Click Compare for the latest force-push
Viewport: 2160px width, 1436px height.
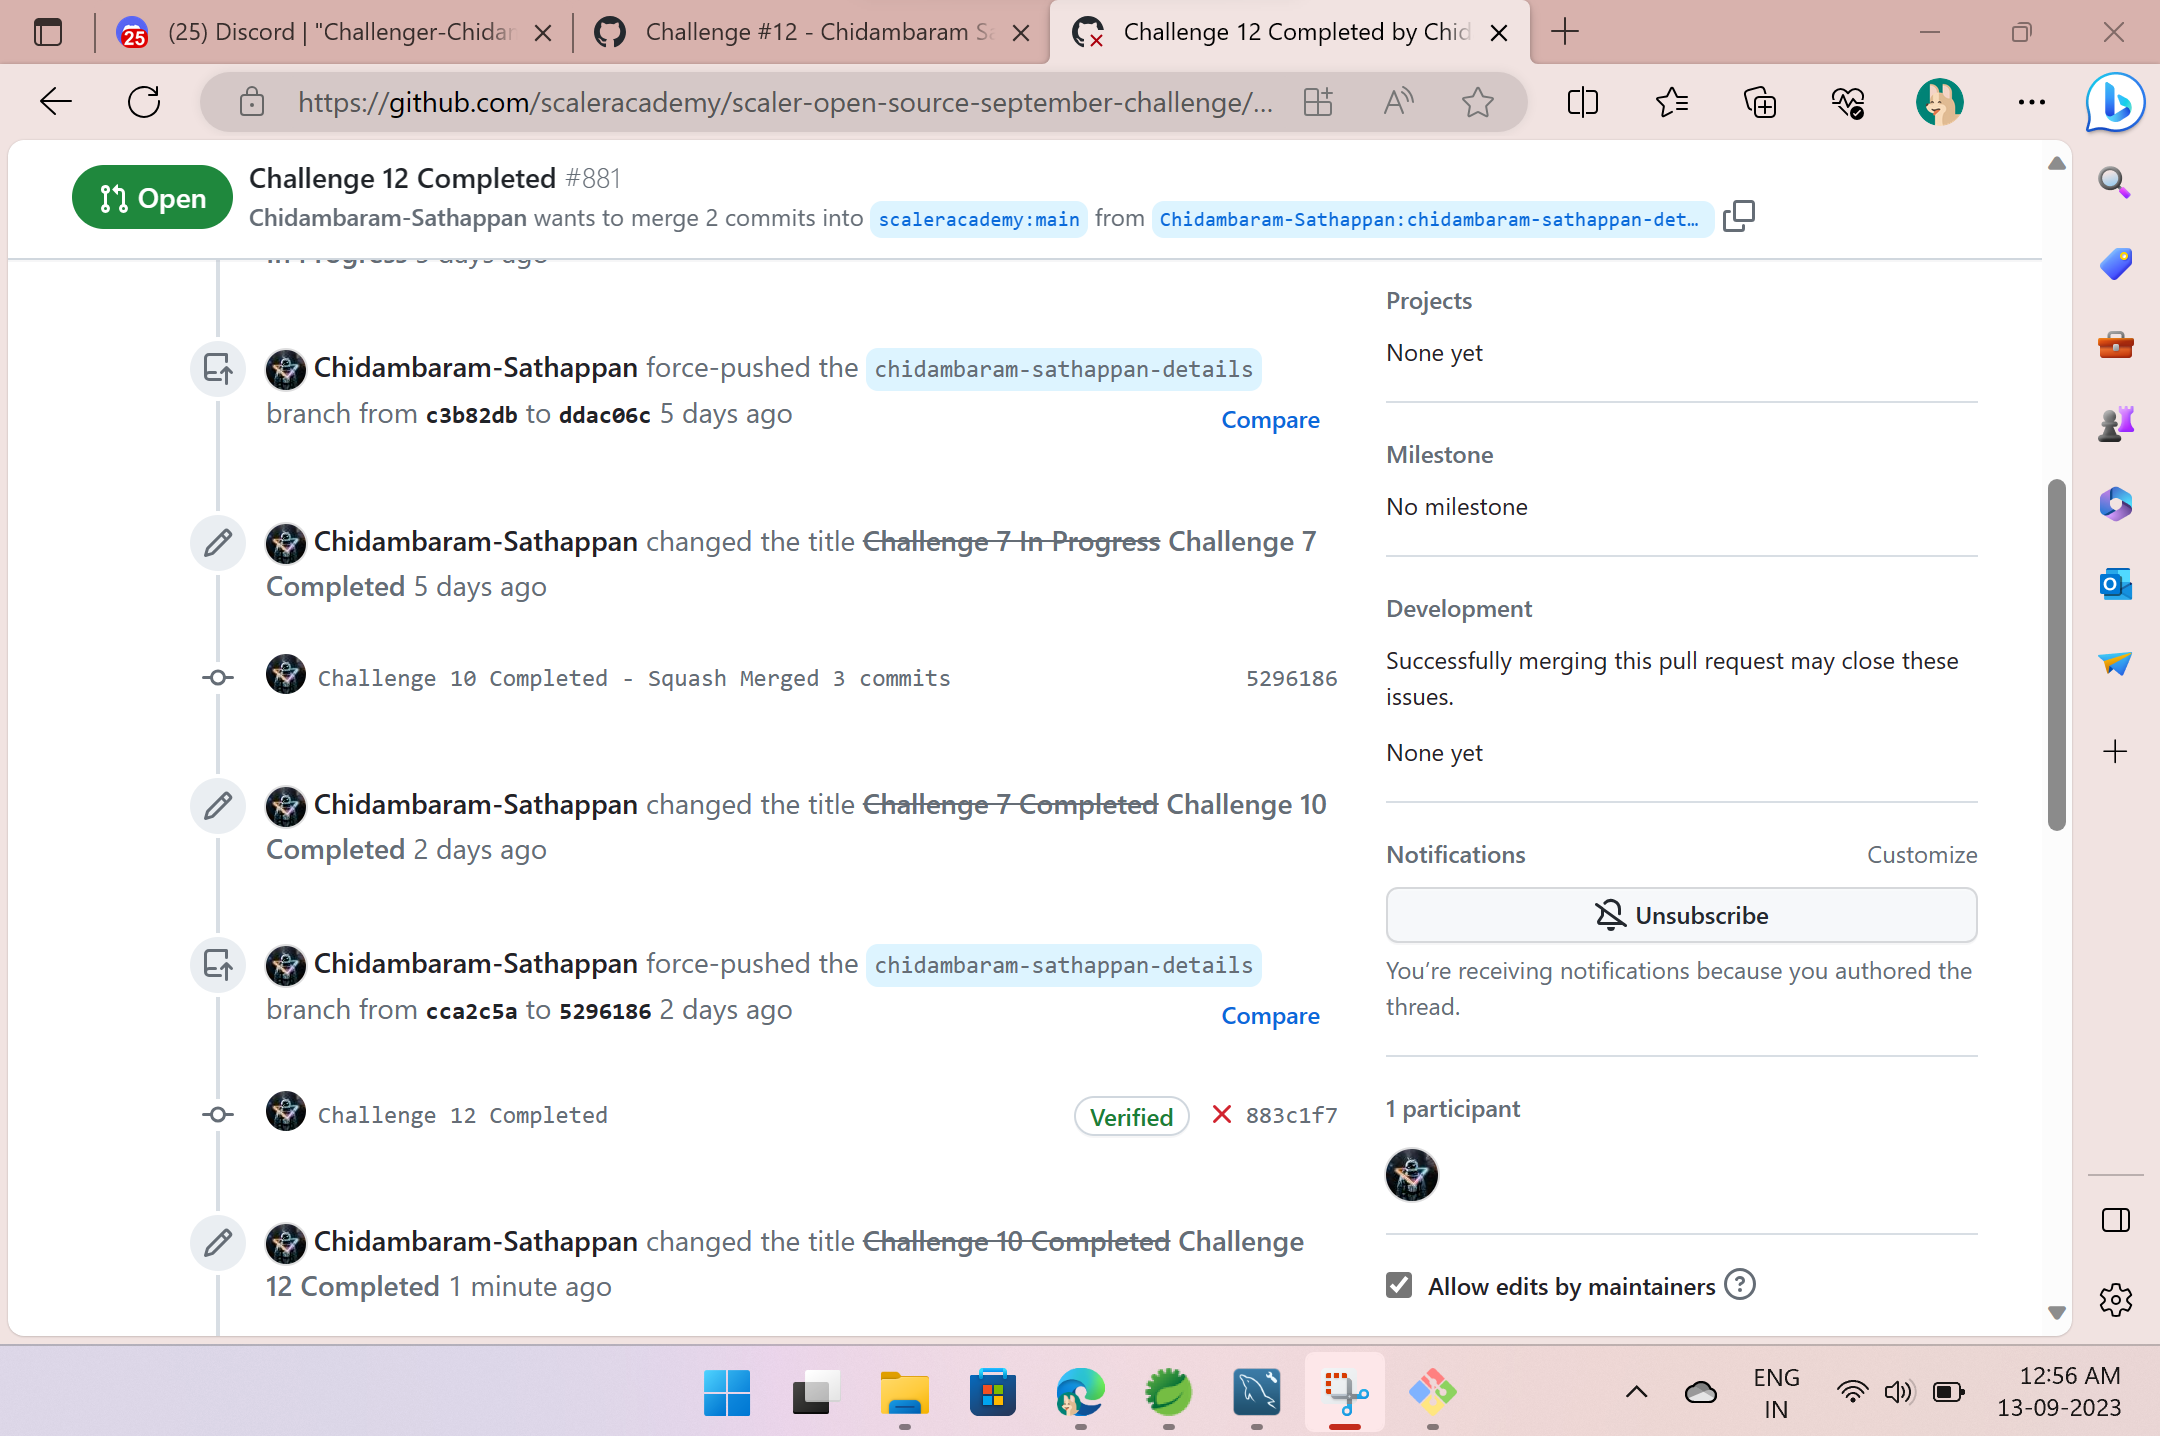[x=1270, y=1015]
